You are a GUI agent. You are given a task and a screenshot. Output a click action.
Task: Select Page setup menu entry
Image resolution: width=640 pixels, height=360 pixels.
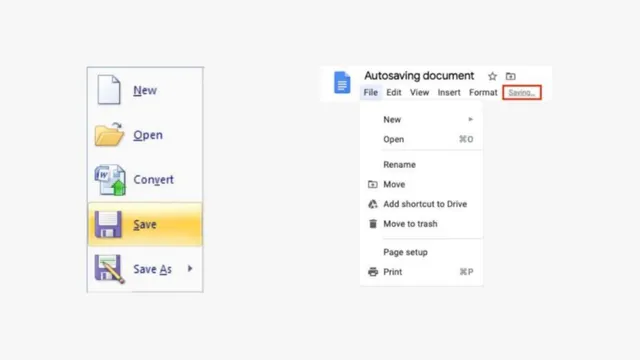click(405, 252)
